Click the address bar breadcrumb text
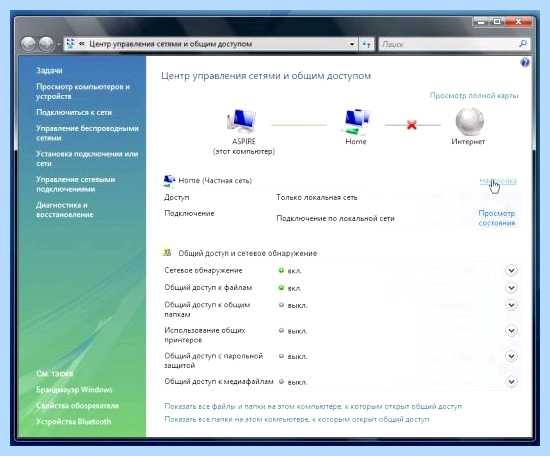 pos(170,44)
